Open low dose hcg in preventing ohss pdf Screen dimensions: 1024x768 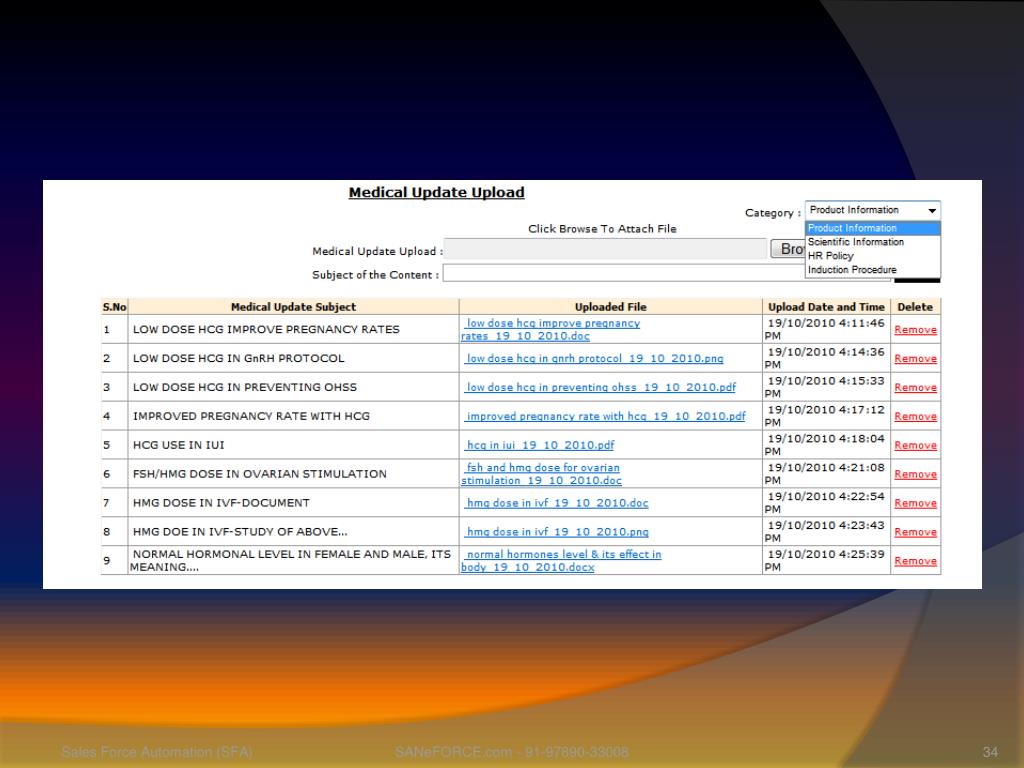coord(600,387)
